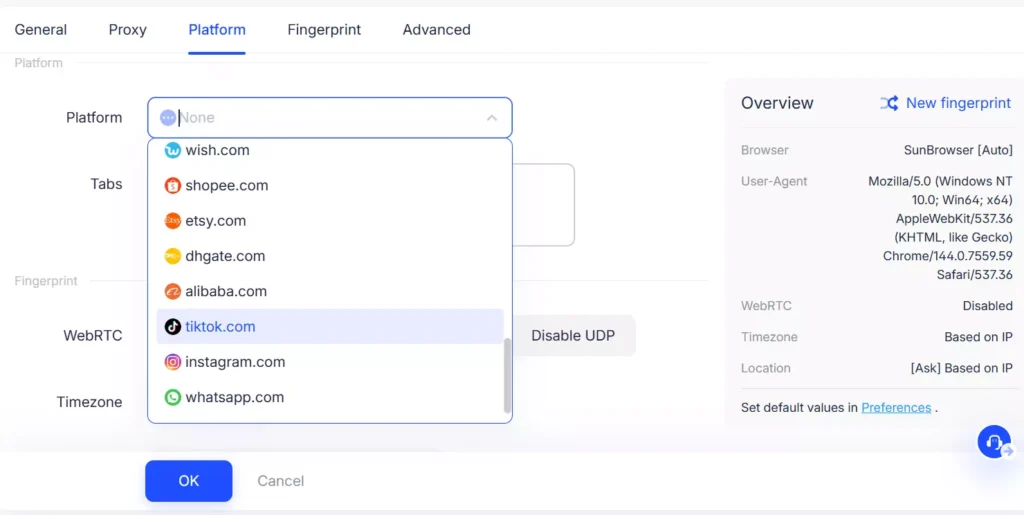Open the support headset chat bubble

point(994,441)
